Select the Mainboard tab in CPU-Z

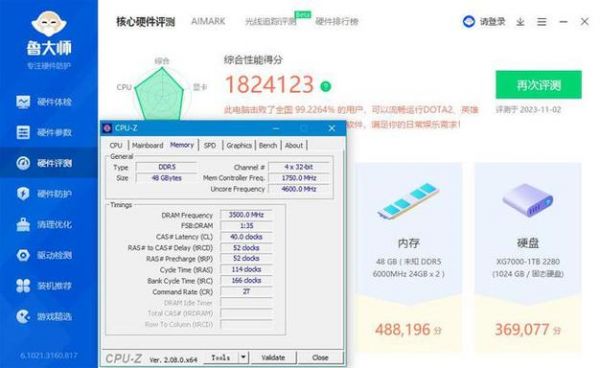point(147,145)
